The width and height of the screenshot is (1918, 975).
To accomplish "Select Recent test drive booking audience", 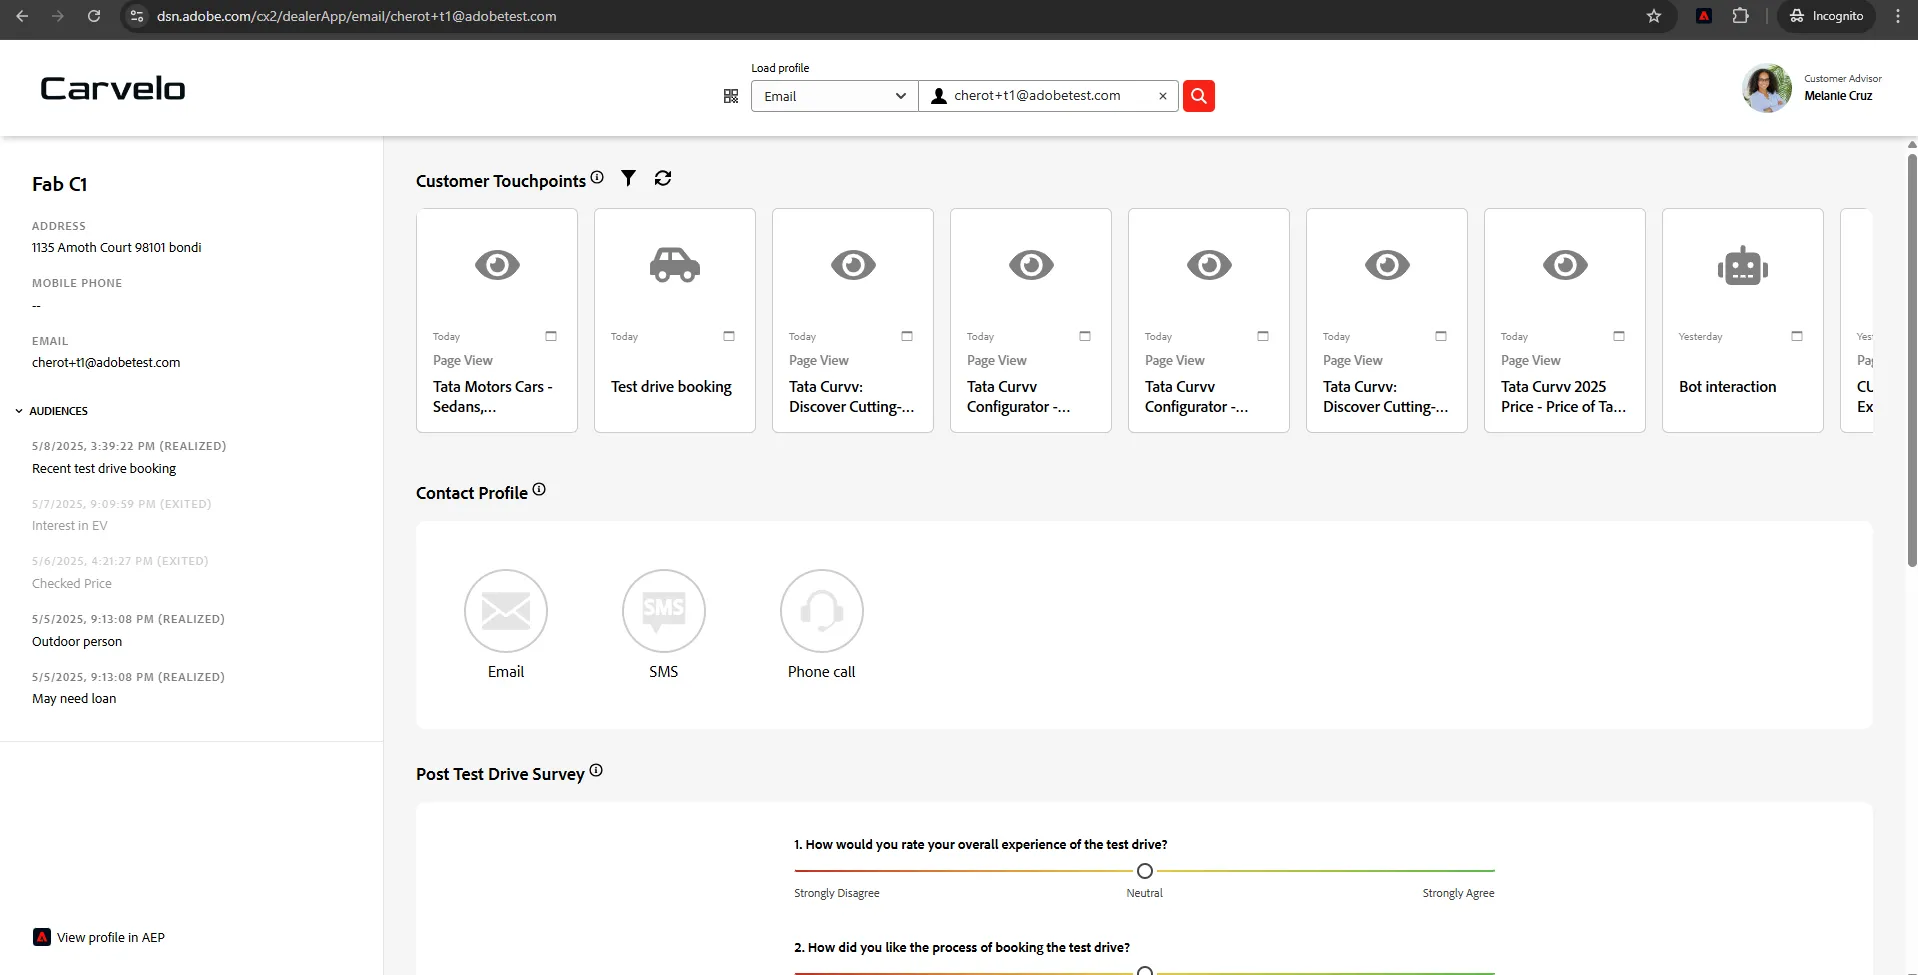I will click(x=104, y=468).
